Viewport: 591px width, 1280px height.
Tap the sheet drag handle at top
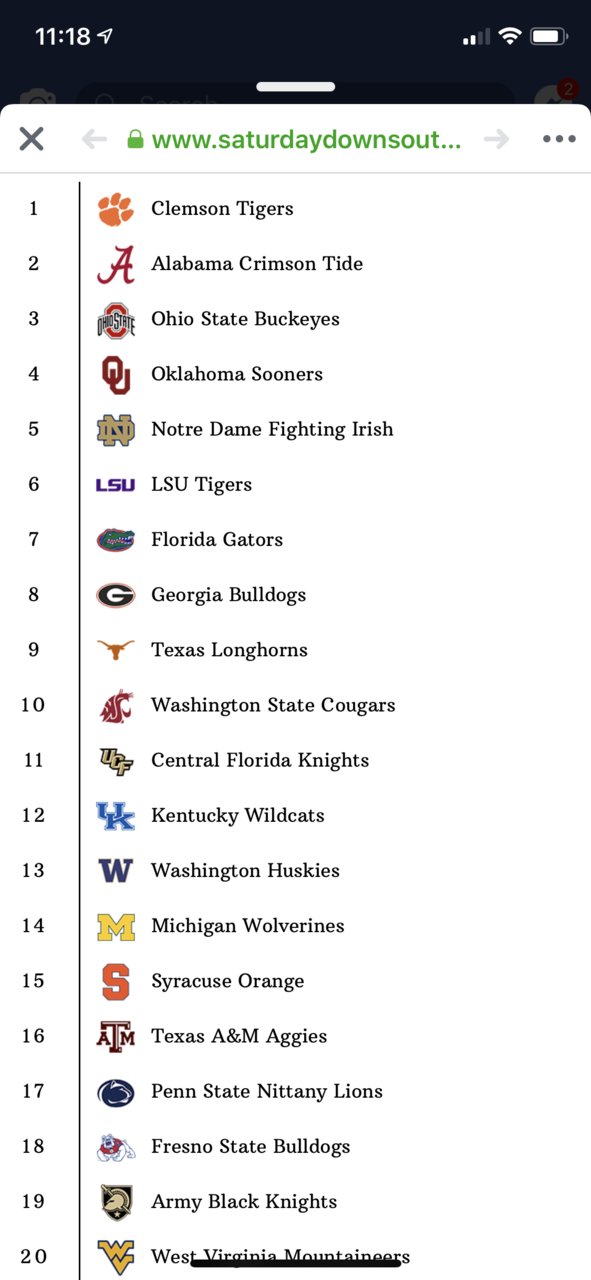tap(295, 87)
